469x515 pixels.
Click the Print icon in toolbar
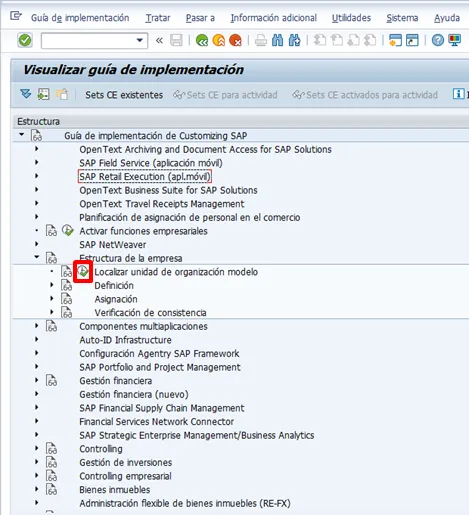[x=261, y=41]
